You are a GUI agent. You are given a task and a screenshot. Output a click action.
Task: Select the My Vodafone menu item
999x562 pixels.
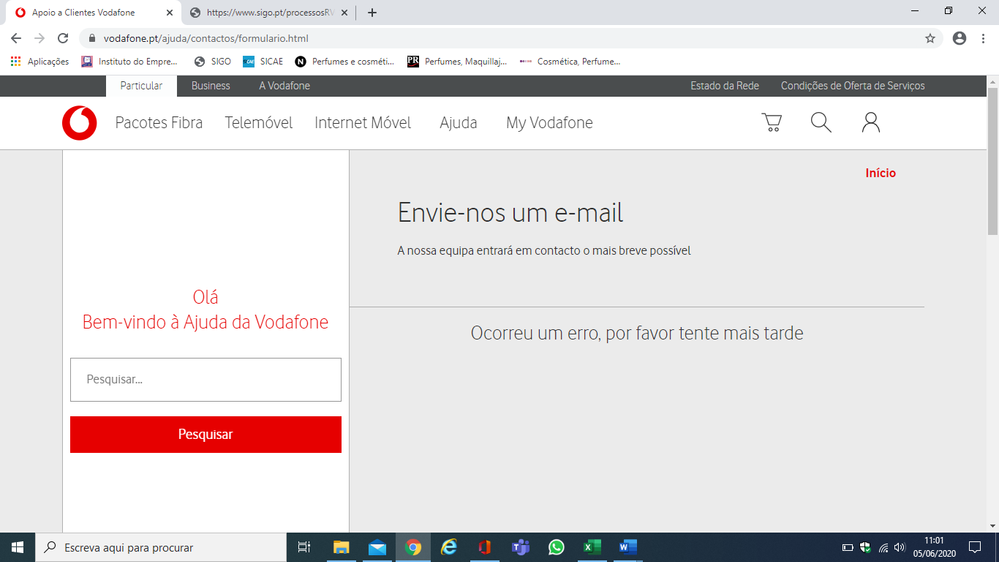pos(549,123)
